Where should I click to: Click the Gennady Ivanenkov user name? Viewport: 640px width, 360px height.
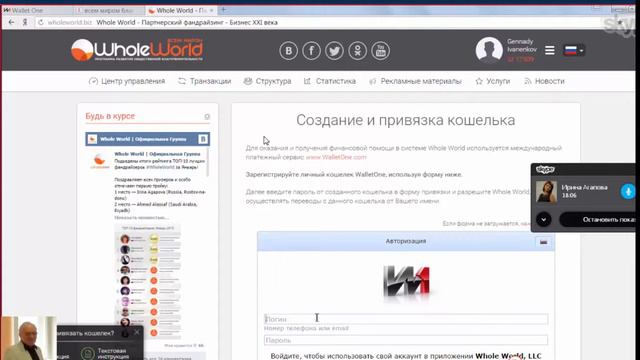pos(522,45)
